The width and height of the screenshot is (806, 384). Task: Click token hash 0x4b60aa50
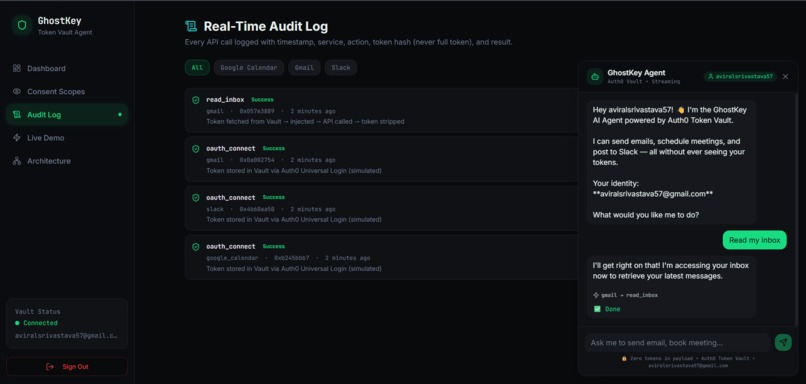257,209
